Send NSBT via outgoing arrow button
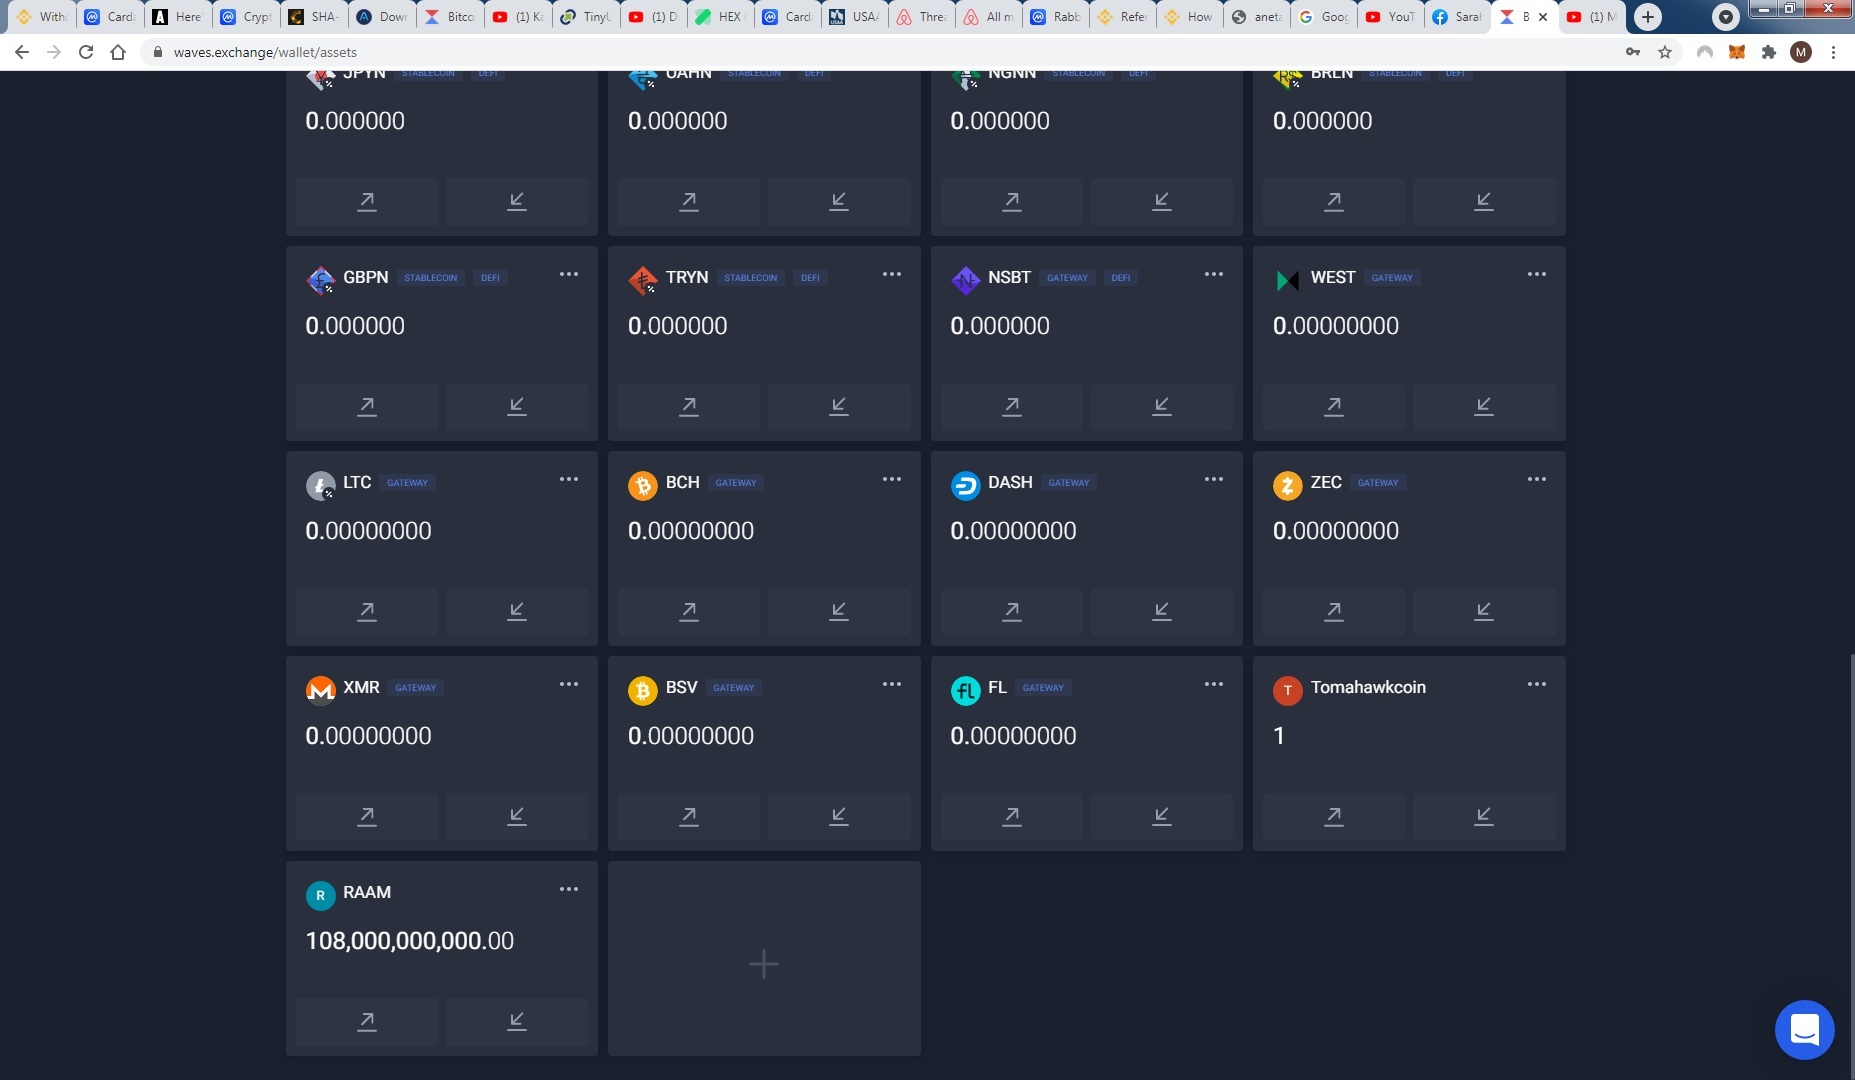Screen dimensions: 1855x1080 pos(1012,407)
